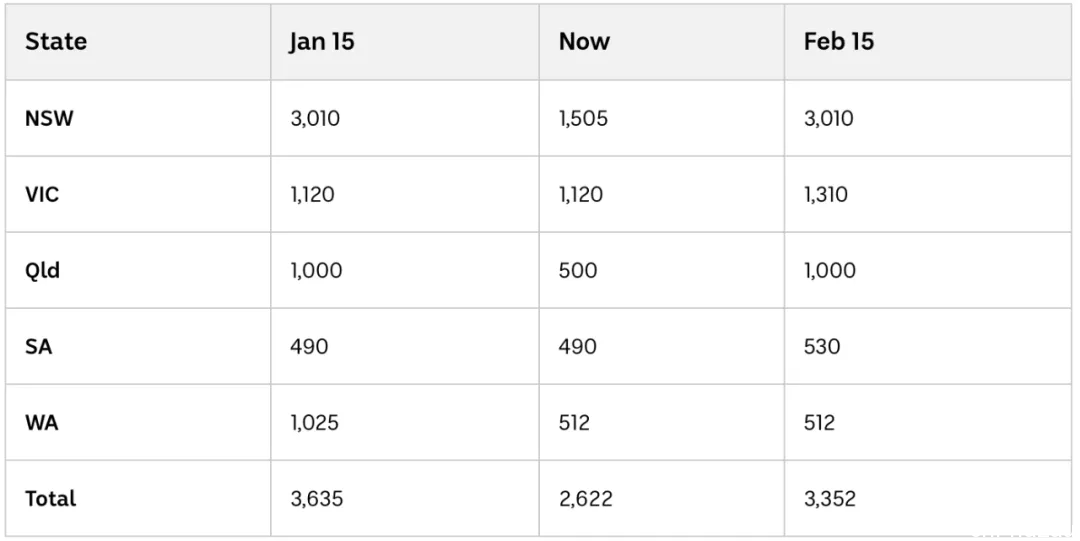The height and width of the screenshot is (541, 1080).
Task: Click the State column header
Action: coord(56,41)
